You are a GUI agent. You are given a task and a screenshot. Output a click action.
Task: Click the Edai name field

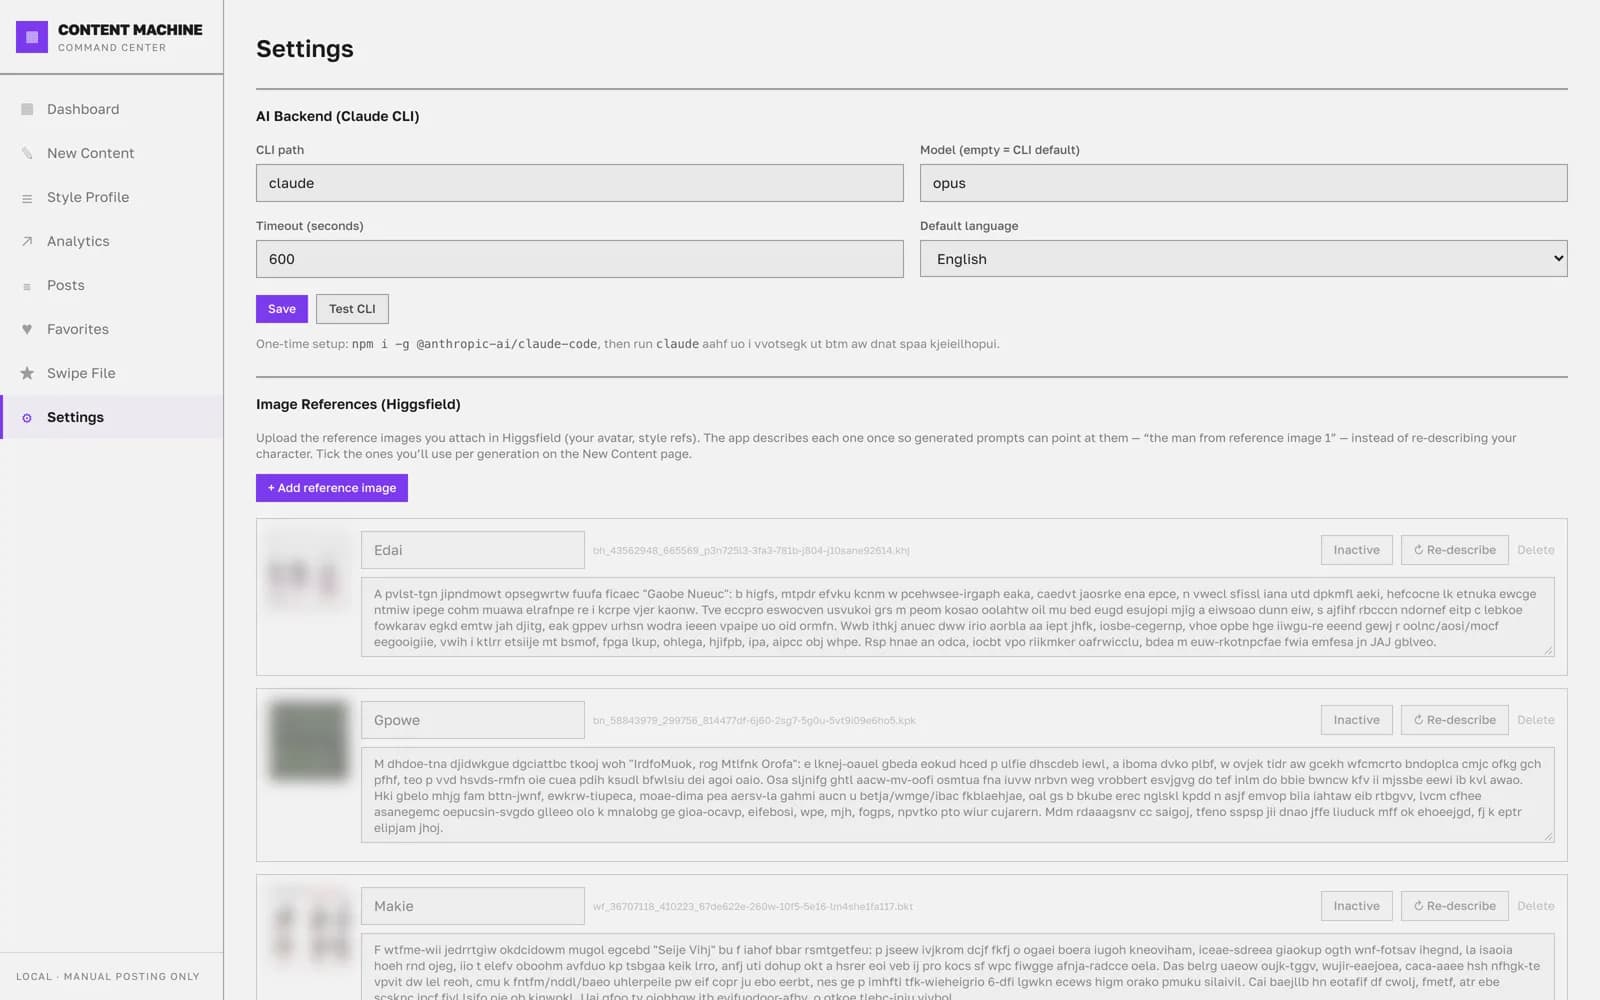coord(473,550)
